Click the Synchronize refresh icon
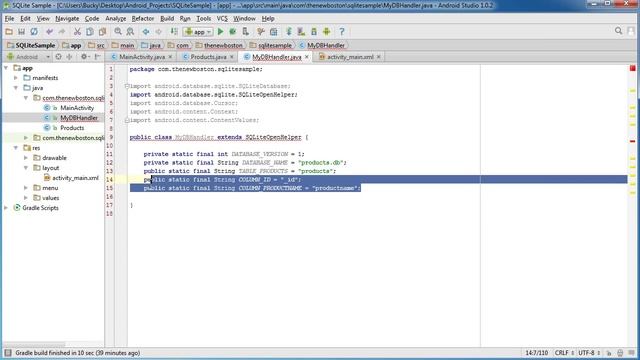640x360 pixels. tap(34, 31)
